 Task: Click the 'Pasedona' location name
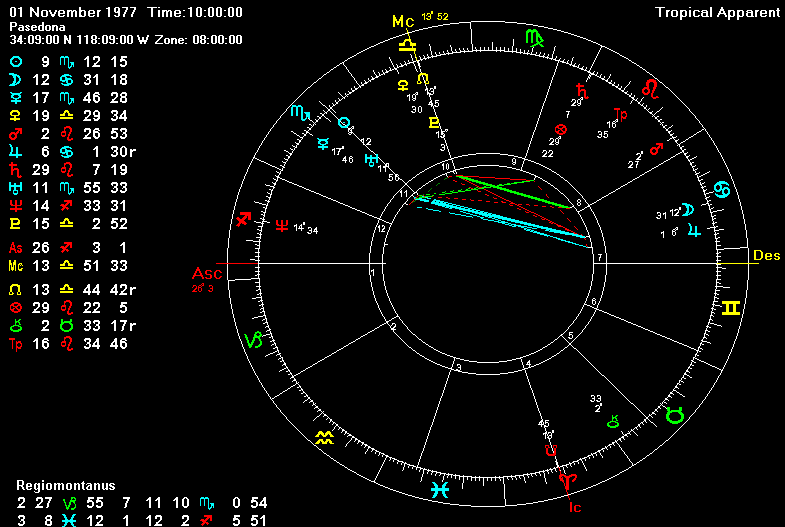[38, 27]
